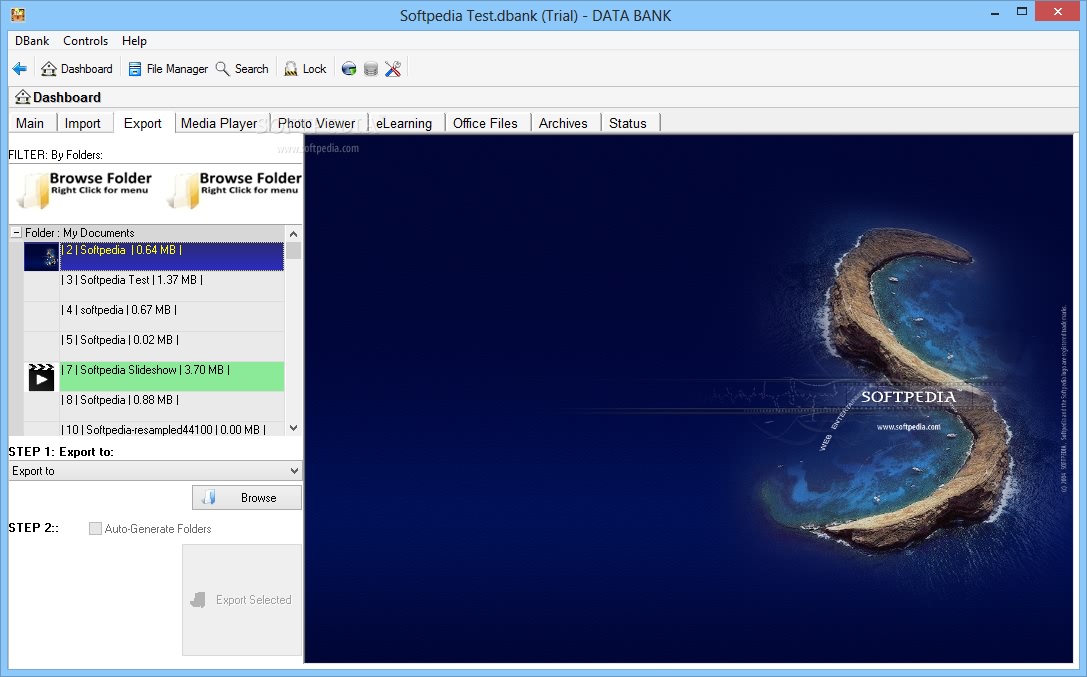
Task: Open the Help menu
Action: 134,41
